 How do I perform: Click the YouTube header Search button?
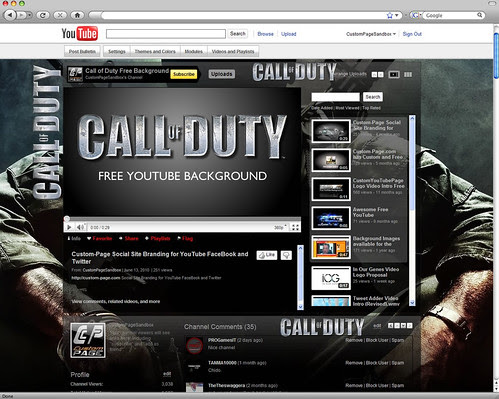click(238, 34)
